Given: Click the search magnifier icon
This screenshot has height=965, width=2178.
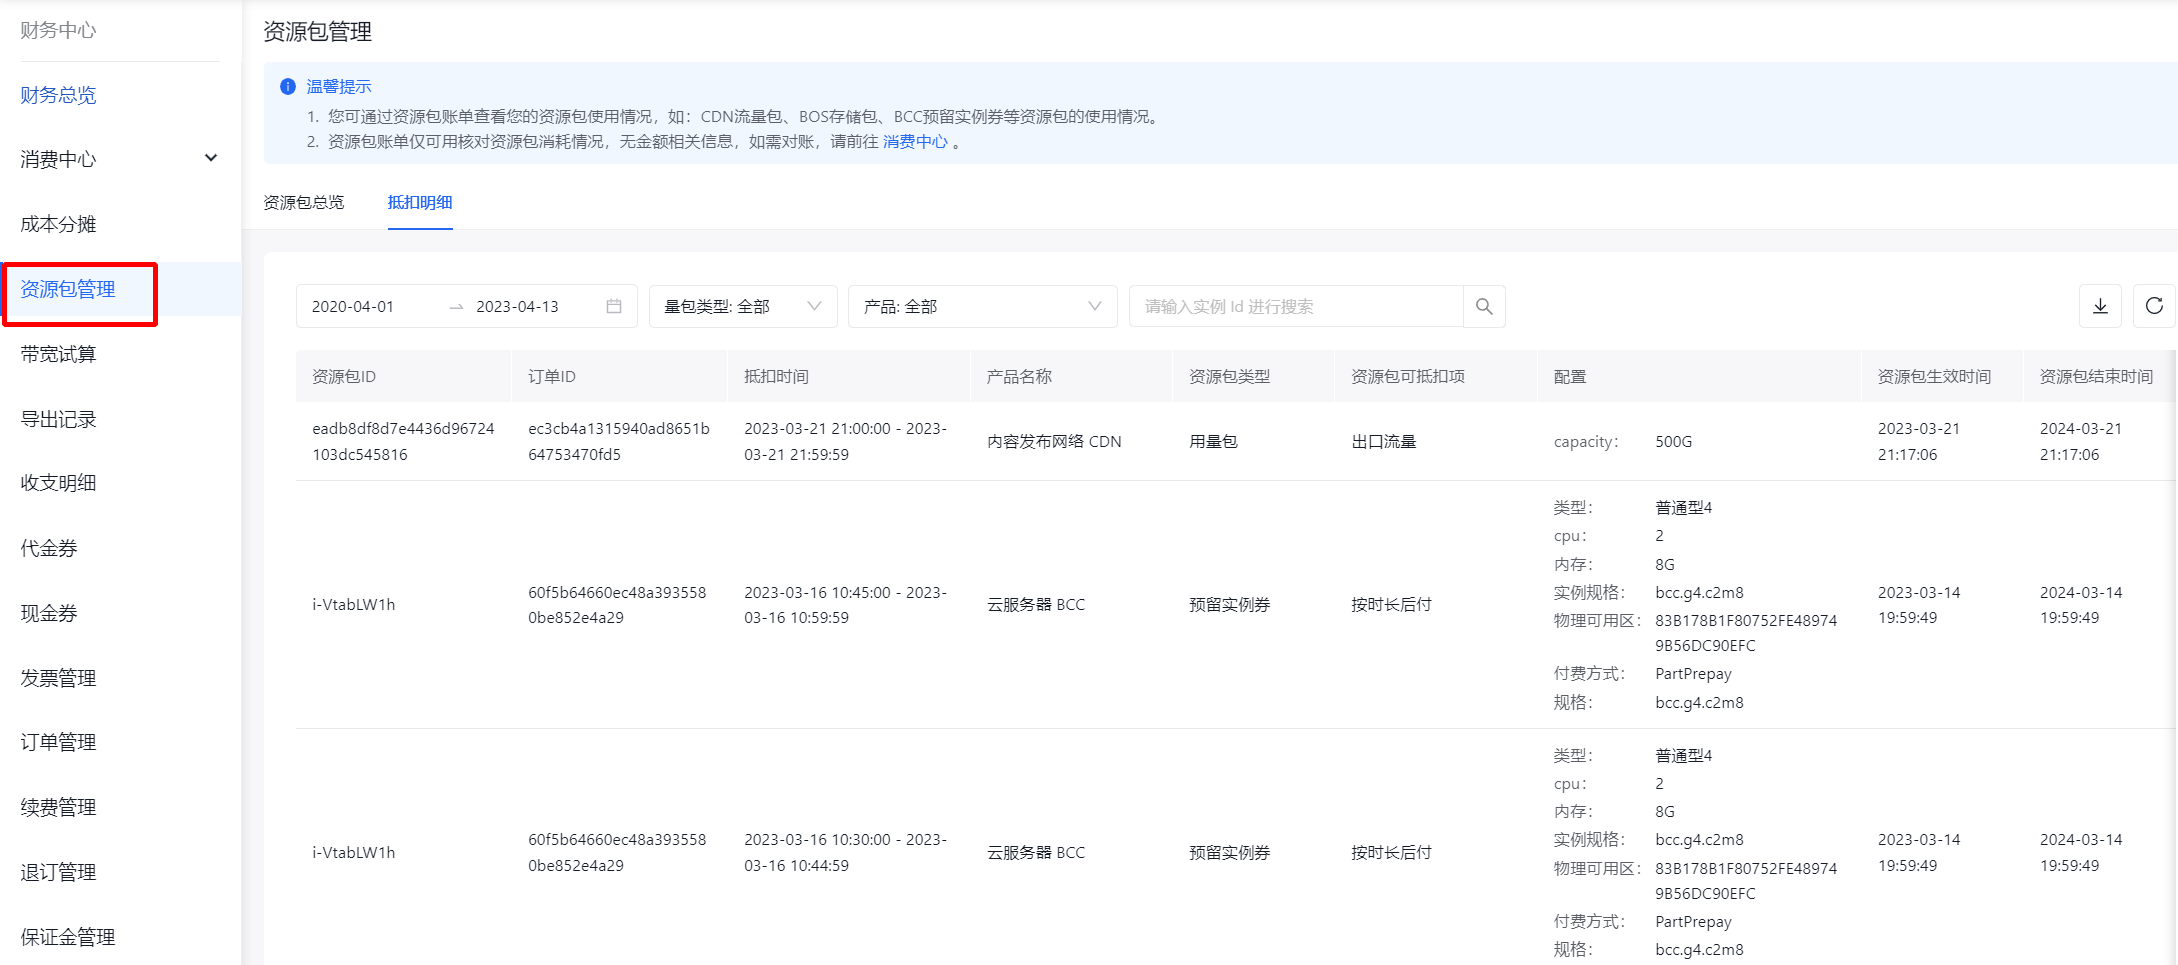Looking at the screenshot, I should click(x=1484, y=306).
